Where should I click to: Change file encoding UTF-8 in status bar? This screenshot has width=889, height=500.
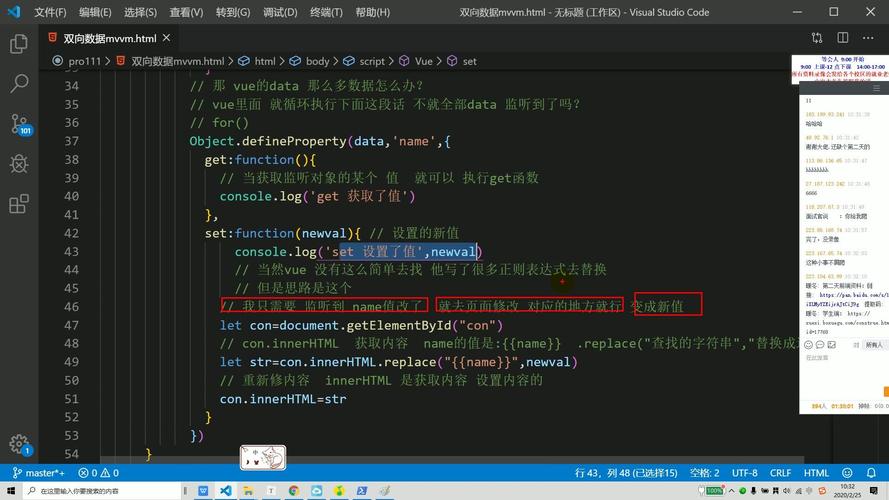click(744, 473)
